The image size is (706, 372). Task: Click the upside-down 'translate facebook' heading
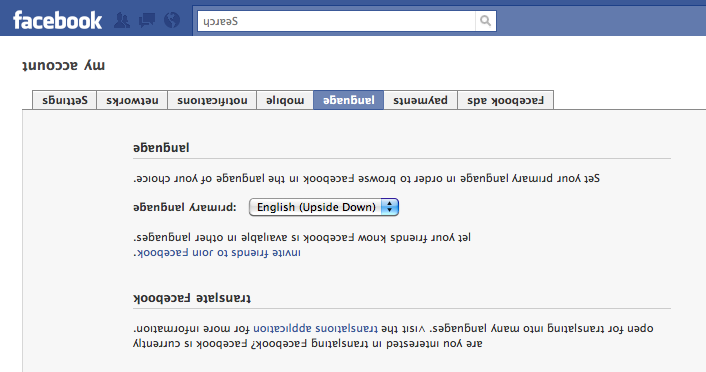pyautogui.click(x=192, y=298)
